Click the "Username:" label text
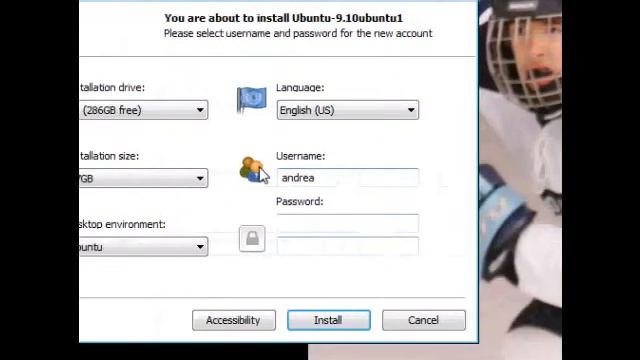The width and height of the screenshot is (640, 360). [300, 156]
